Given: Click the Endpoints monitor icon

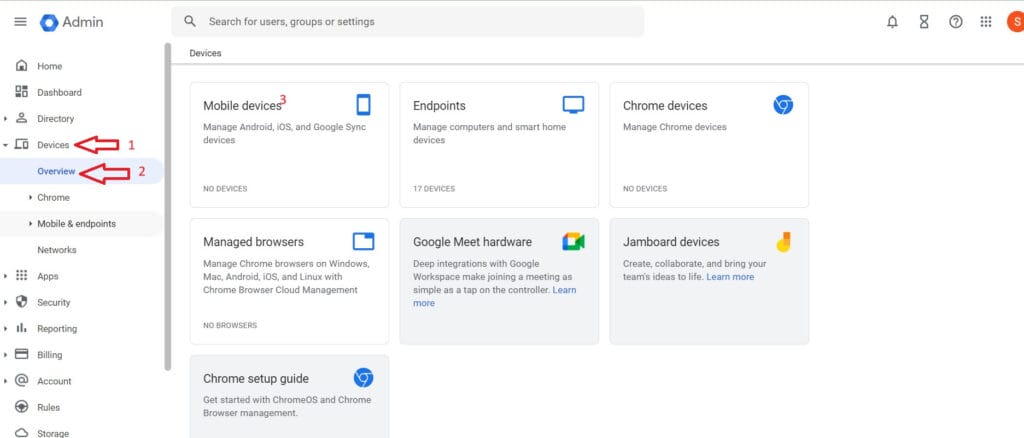Looking at the screenshot, I should (573, 104).
